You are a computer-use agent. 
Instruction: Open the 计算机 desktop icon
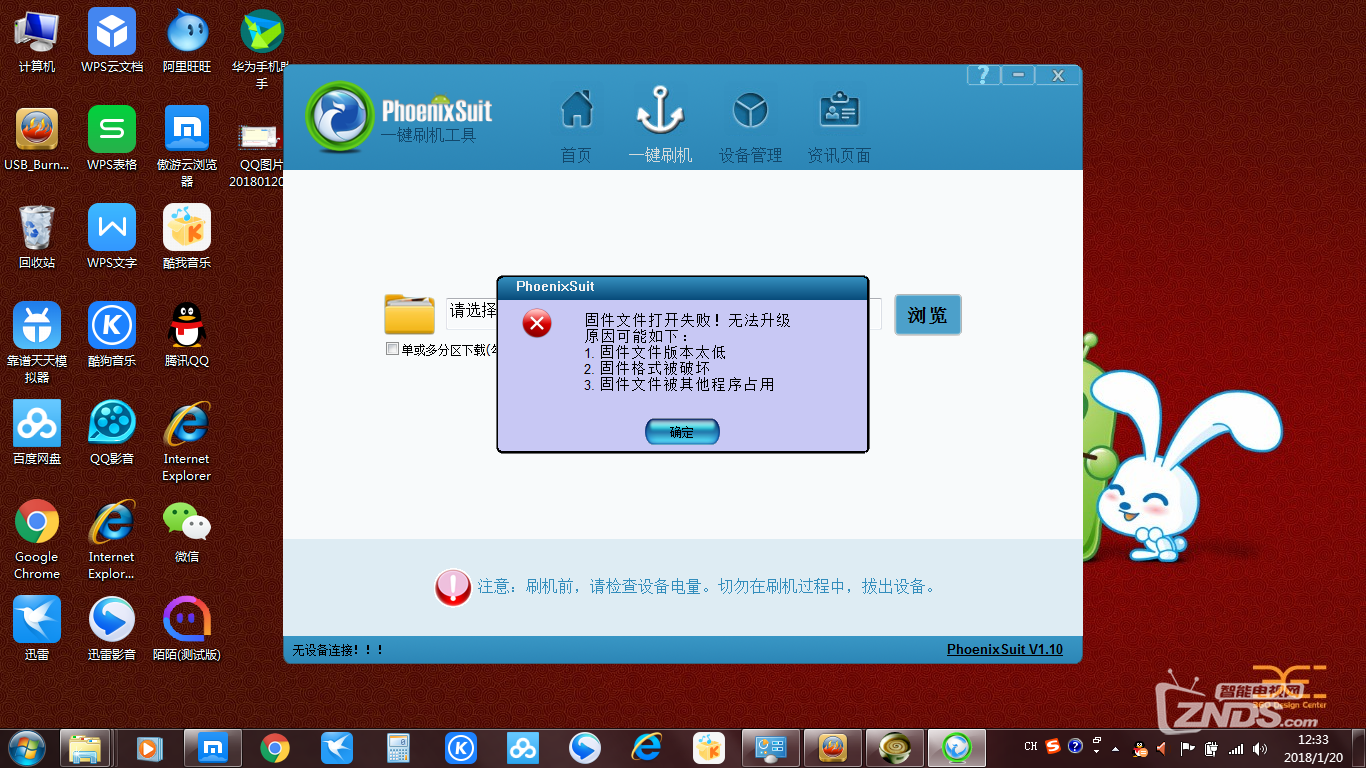coord(37,41)
